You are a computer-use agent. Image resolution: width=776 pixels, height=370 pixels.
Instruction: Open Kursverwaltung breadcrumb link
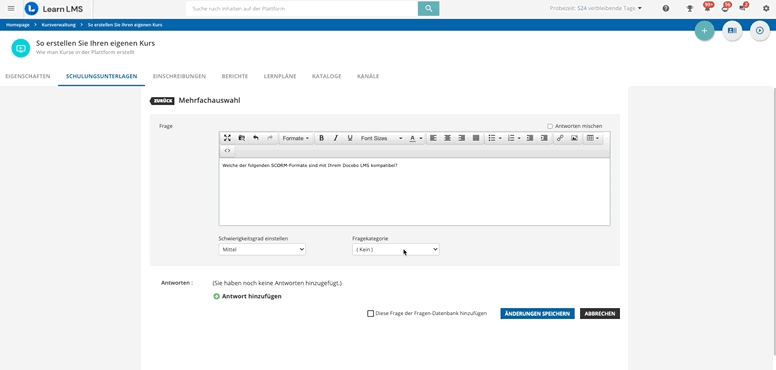pyautogui.click(x=58, y=25)
